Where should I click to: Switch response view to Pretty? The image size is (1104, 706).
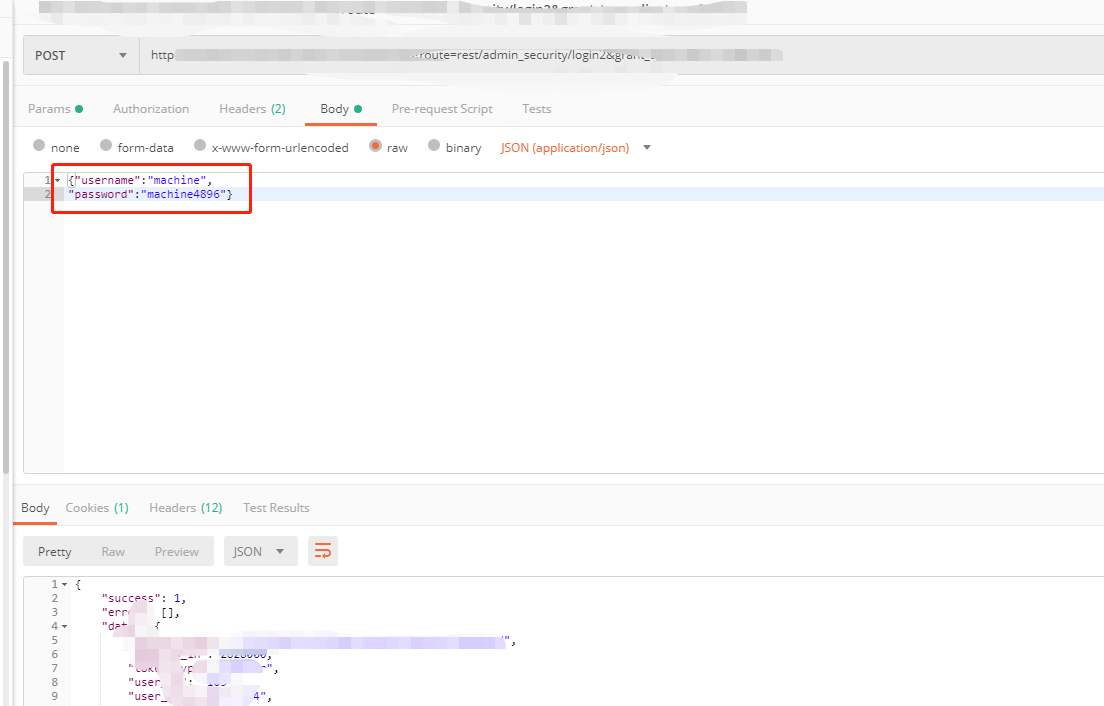click(54, 551)
